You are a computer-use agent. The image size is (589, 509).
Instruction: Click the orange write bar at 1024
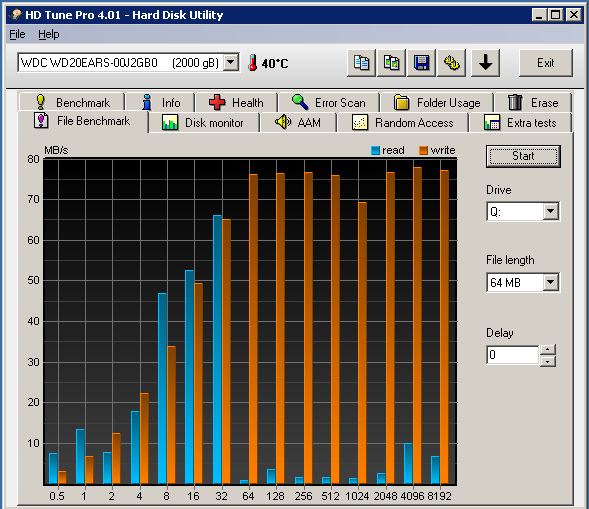[x=362, y=343]
